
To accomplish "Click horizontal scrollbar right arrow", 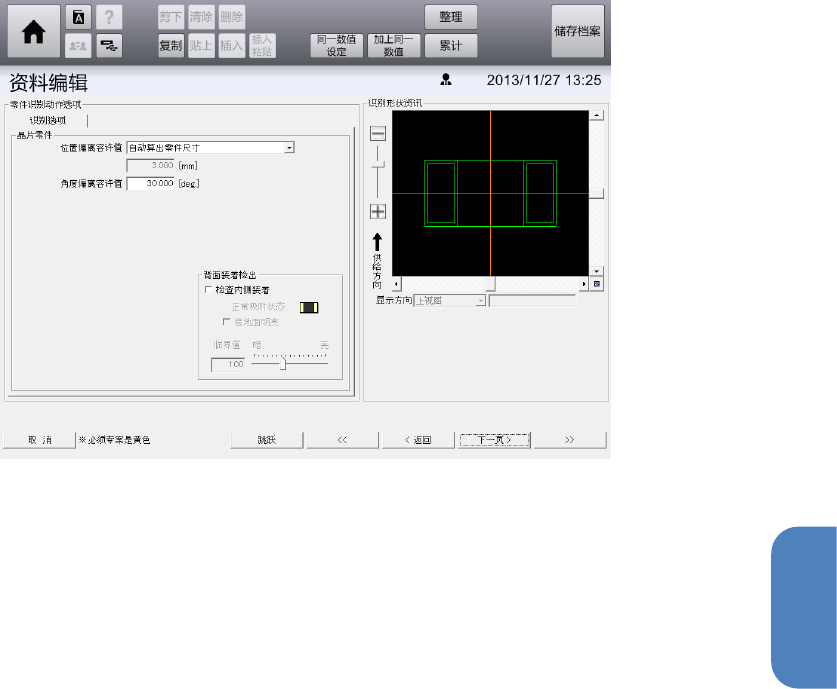I will (x=584, y=284).
